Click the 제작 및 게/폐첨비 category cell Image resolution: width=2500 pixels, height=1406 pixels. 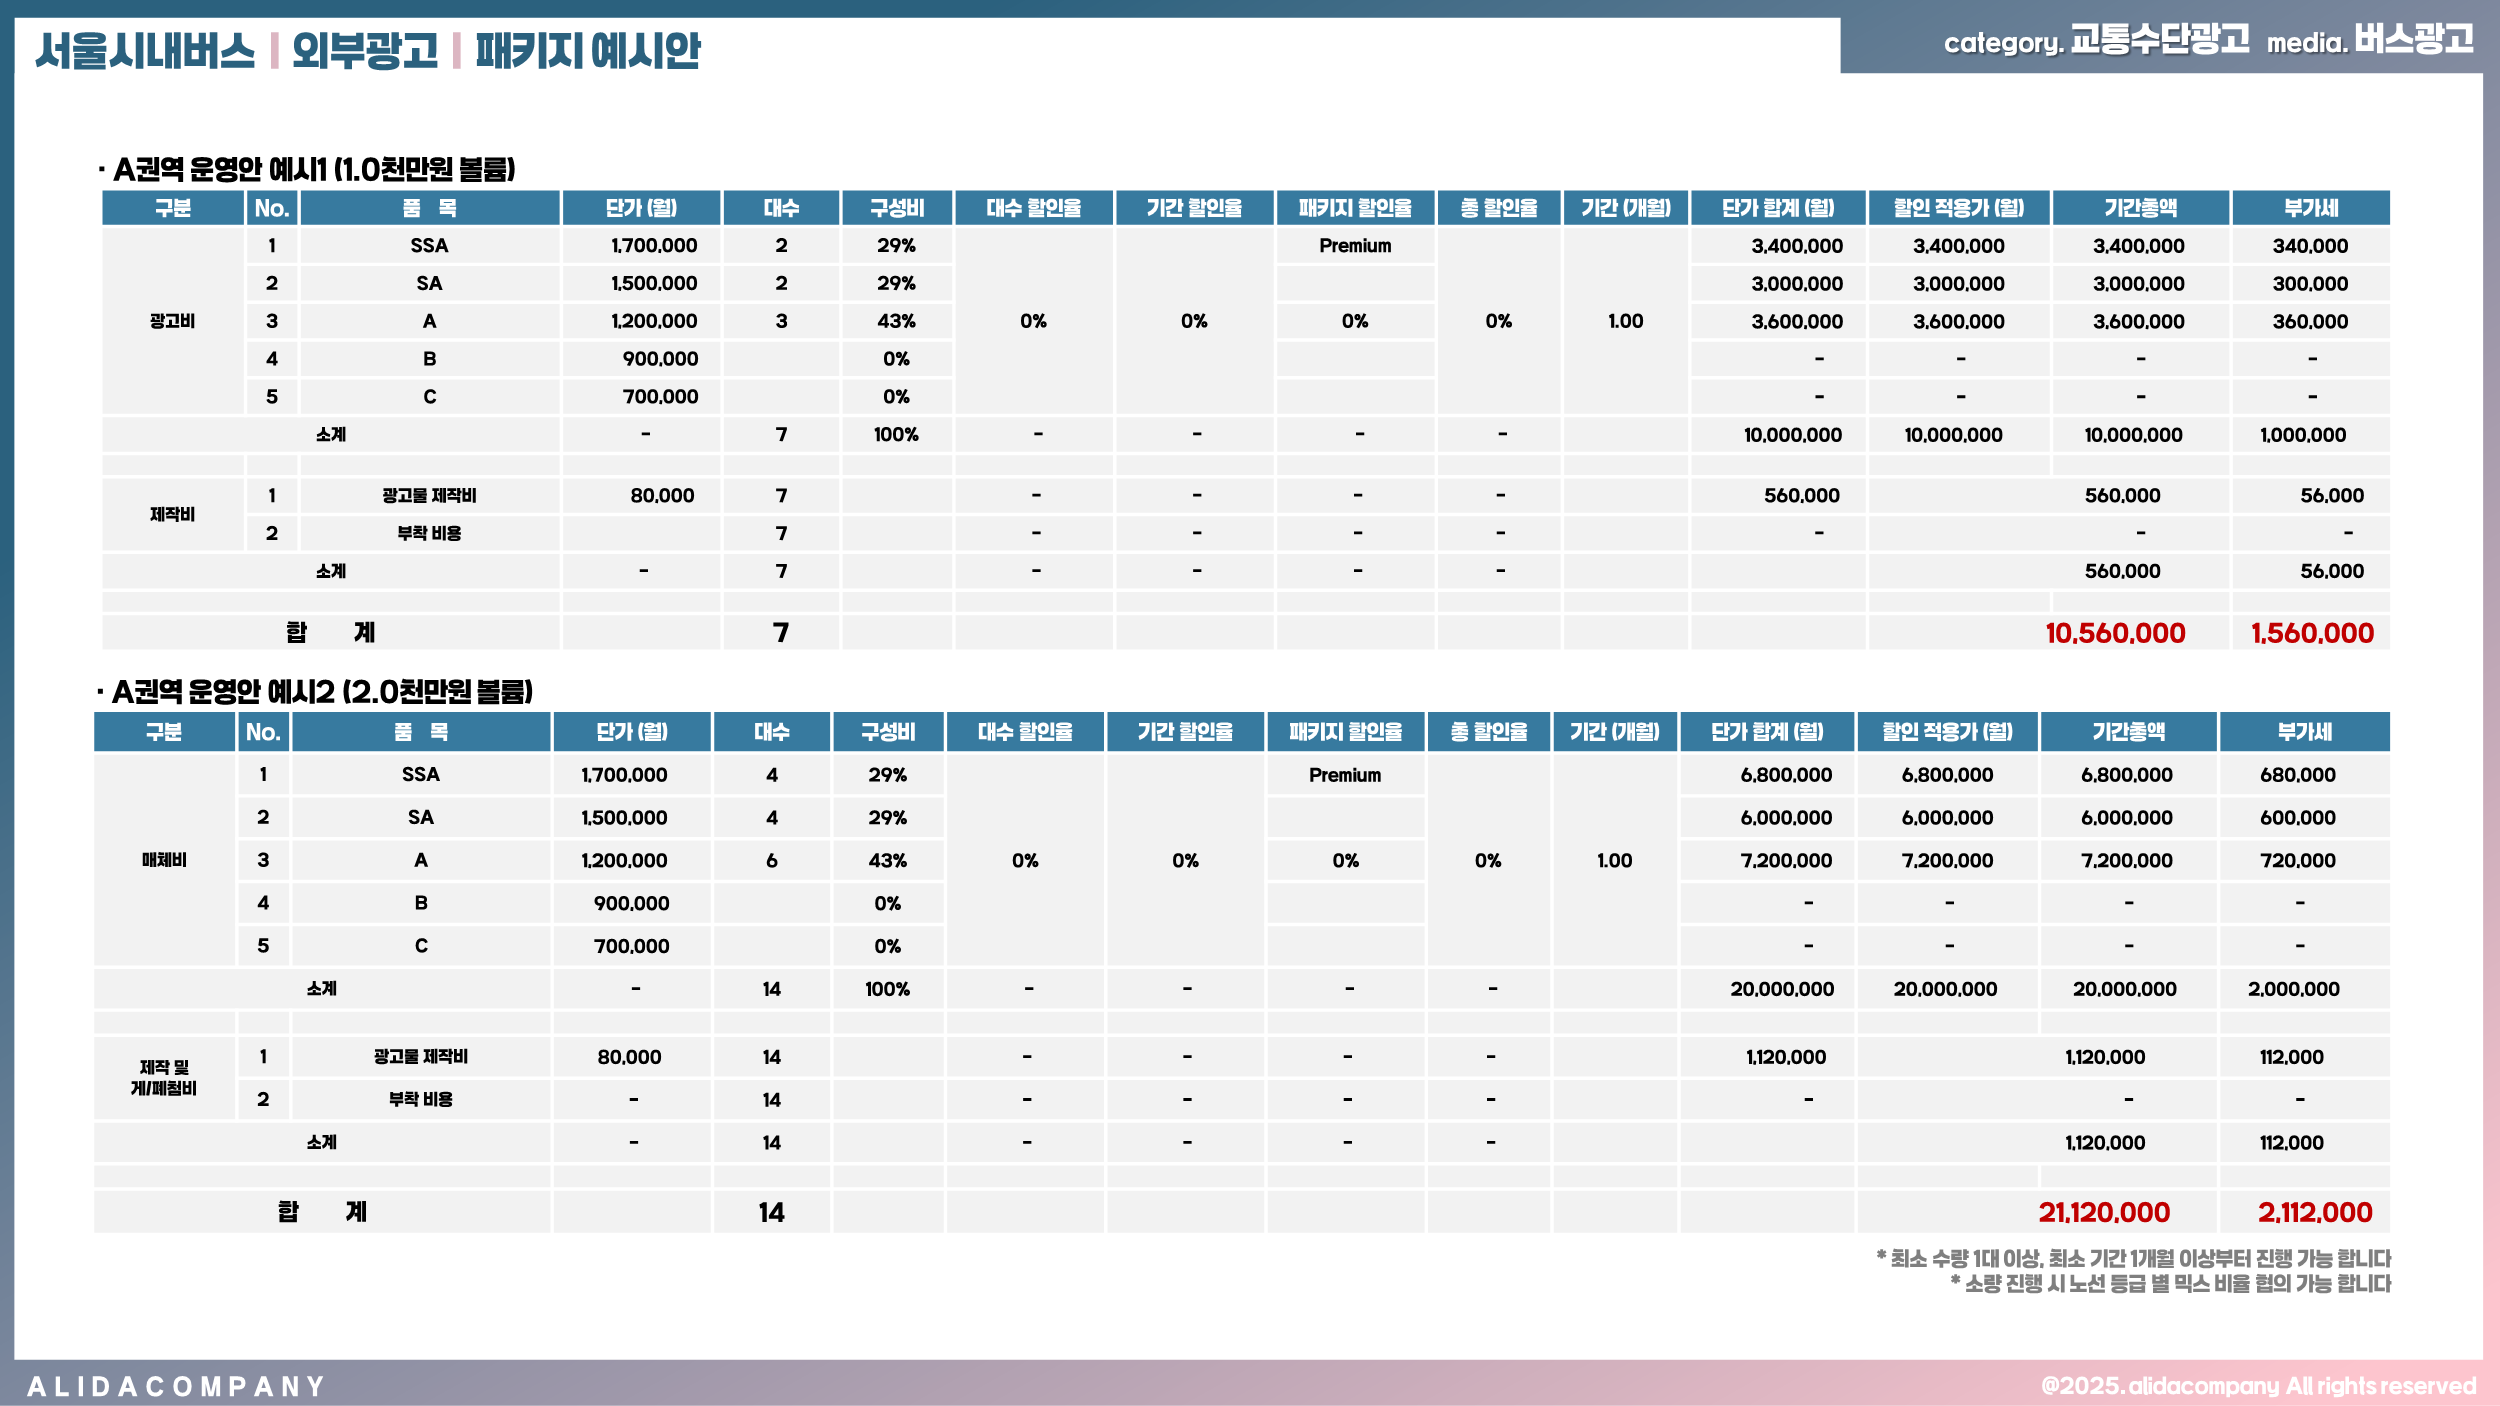click(x=164, y=1078)
